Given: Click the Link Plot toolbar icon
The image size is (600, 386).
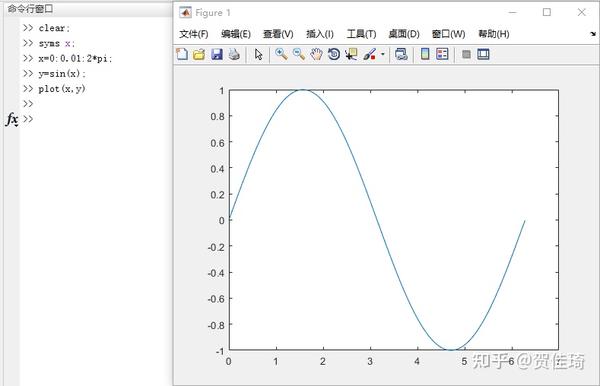Looking at the screenshot, I should tap(401, 54).
